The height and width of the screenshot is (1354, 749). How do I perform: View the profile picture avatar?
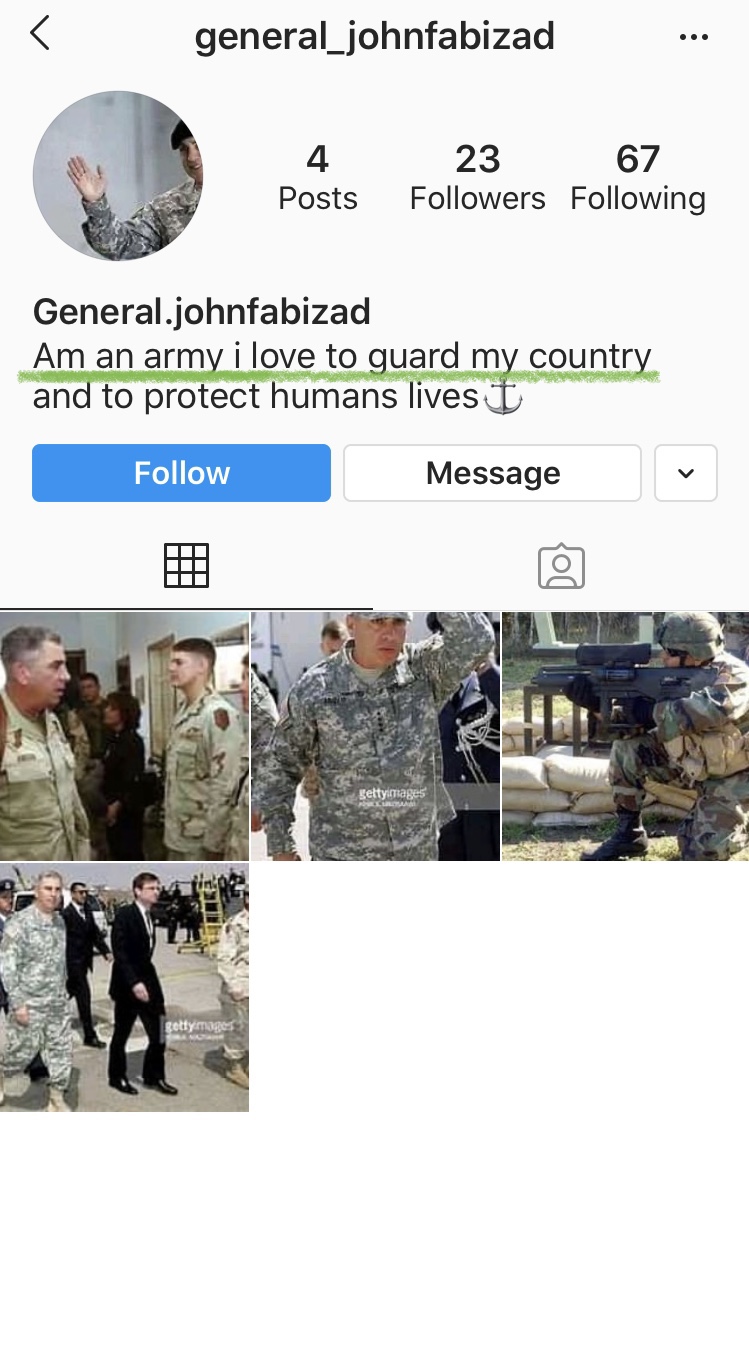(x=118, y=176)
